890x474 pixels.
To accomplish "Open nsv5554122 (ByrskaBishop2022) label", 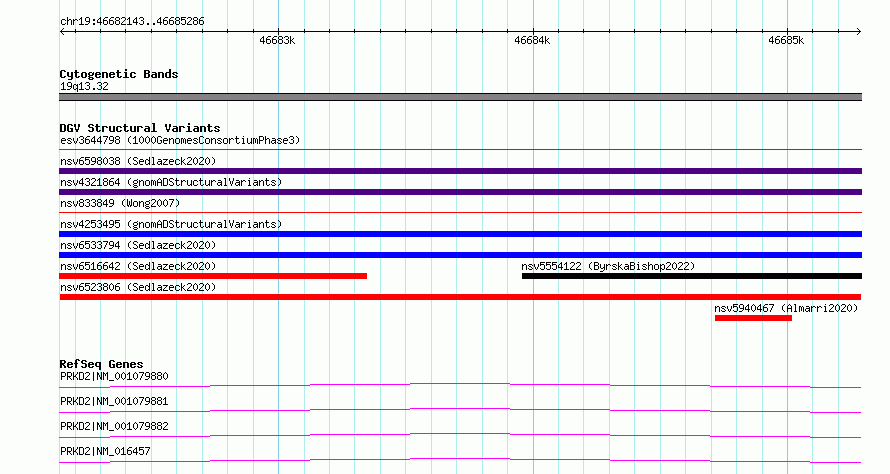I will coord(608,266).
